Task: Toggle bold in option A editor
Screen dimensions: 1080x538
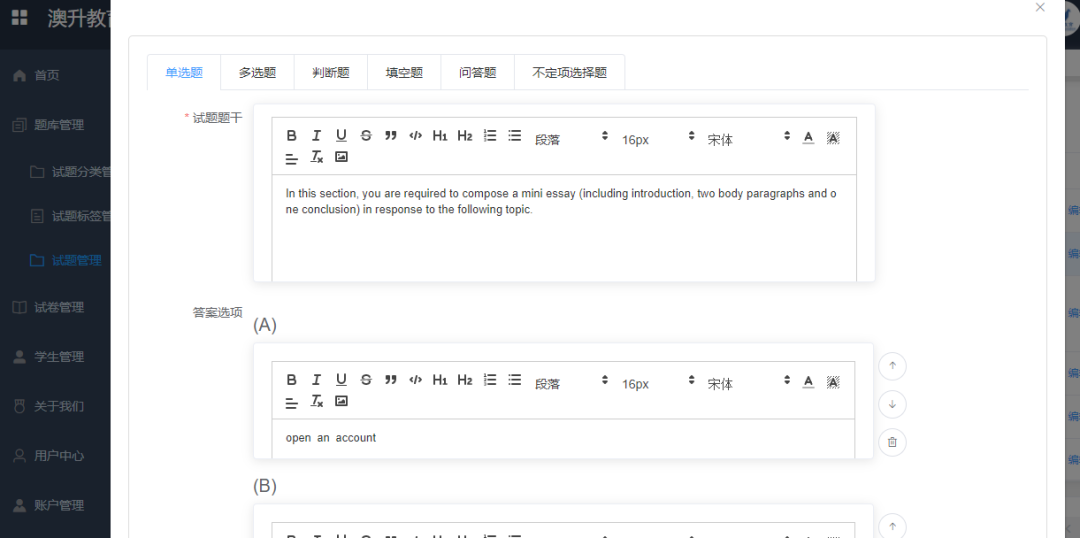Action: [x=291, y=380]
